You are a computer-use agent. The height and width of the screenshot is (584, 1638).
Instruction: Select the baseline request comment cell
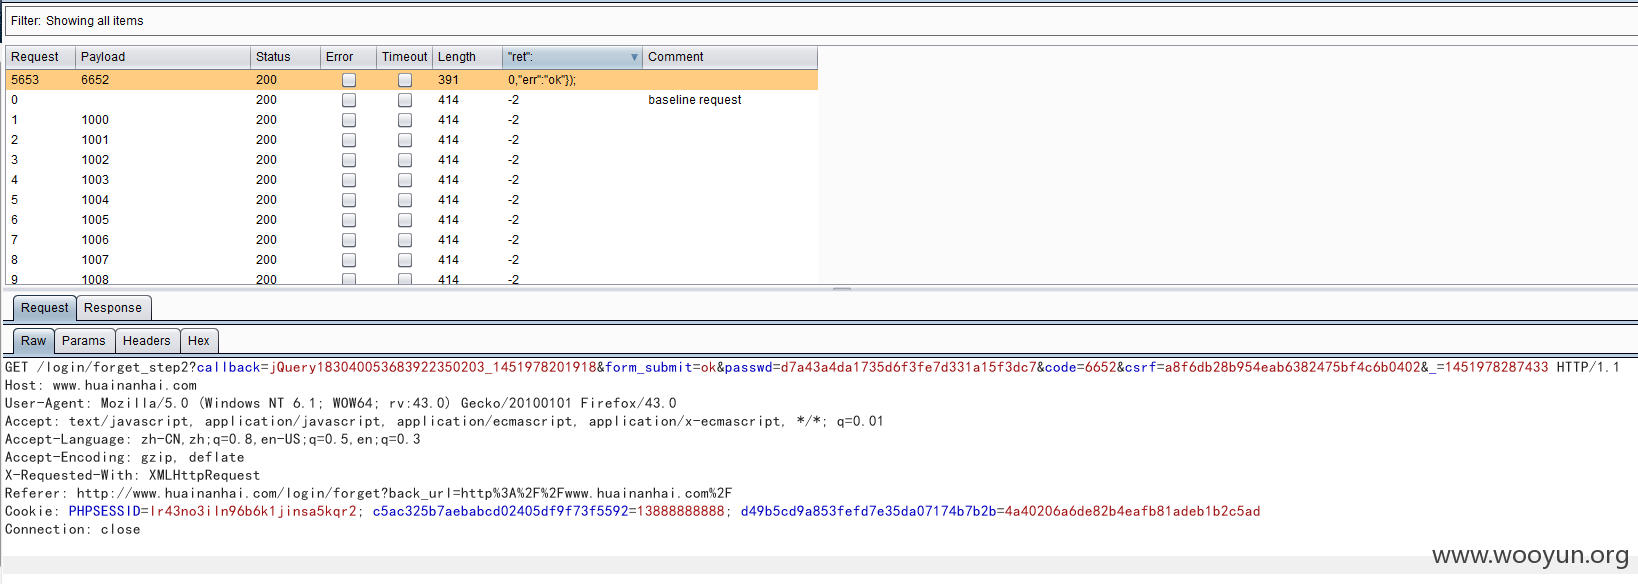click(695, 100)
